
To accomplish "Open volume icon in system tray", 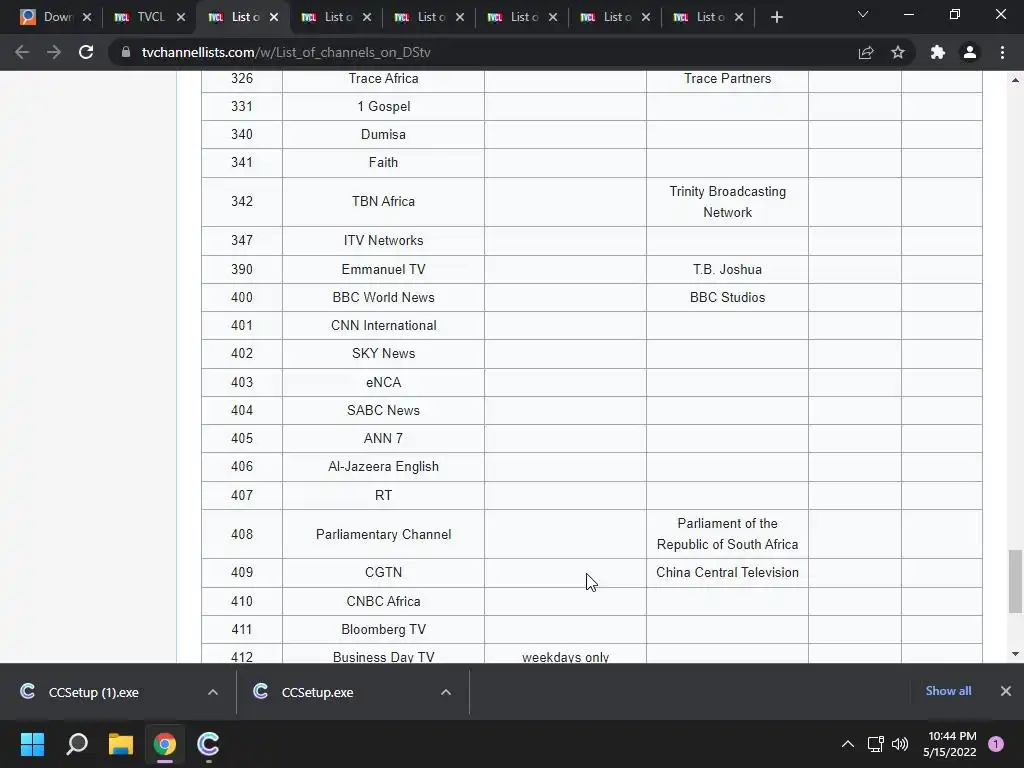I will click(900, 744).
